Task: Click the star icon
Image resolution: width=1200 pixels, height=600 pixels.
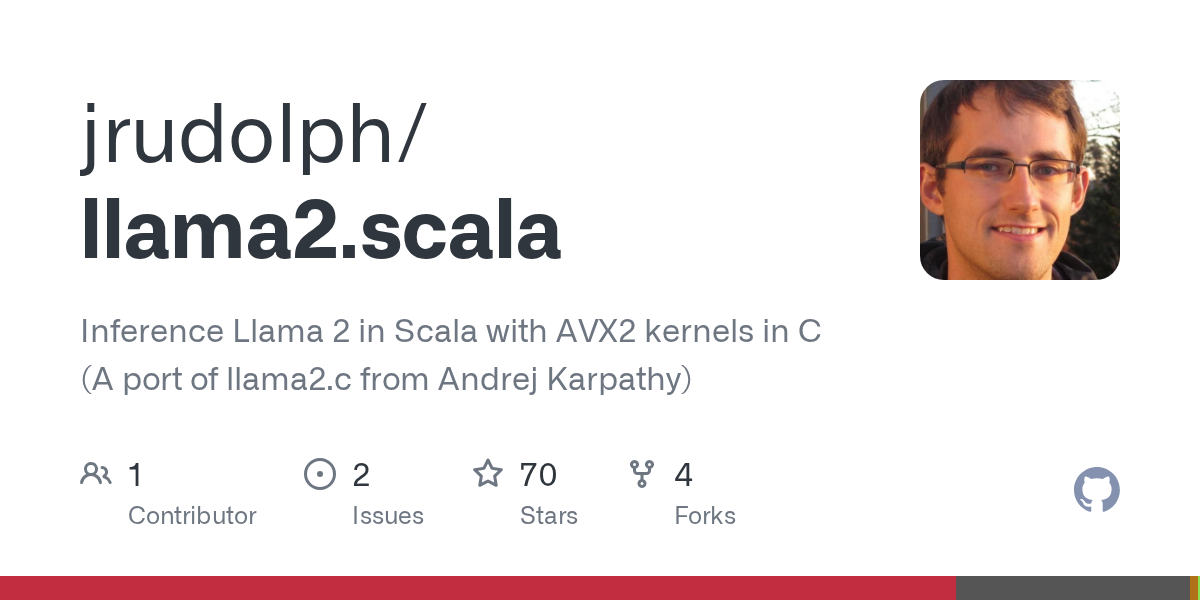Action: [488, 474]
